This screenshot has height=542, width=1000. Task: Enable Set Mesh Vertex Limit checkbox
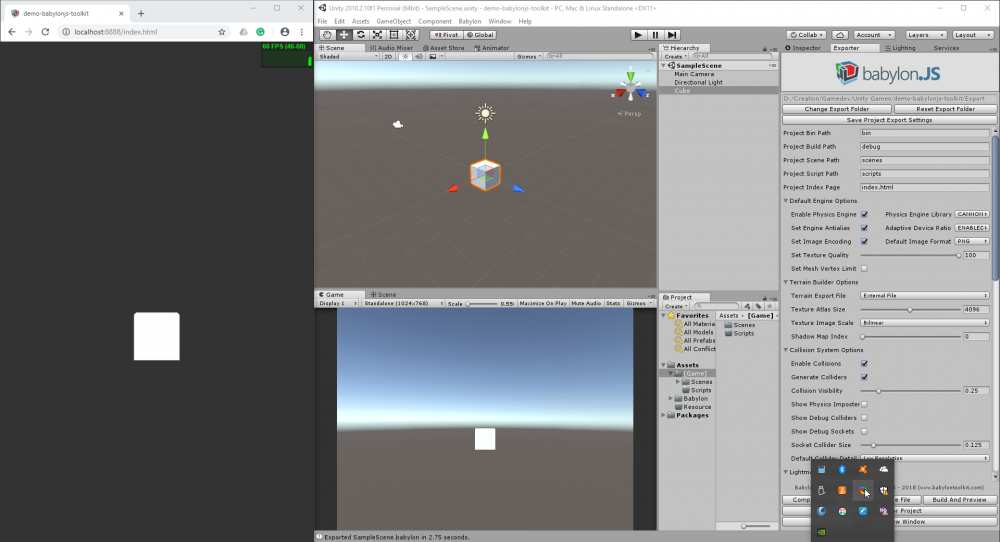click(864, 268)
